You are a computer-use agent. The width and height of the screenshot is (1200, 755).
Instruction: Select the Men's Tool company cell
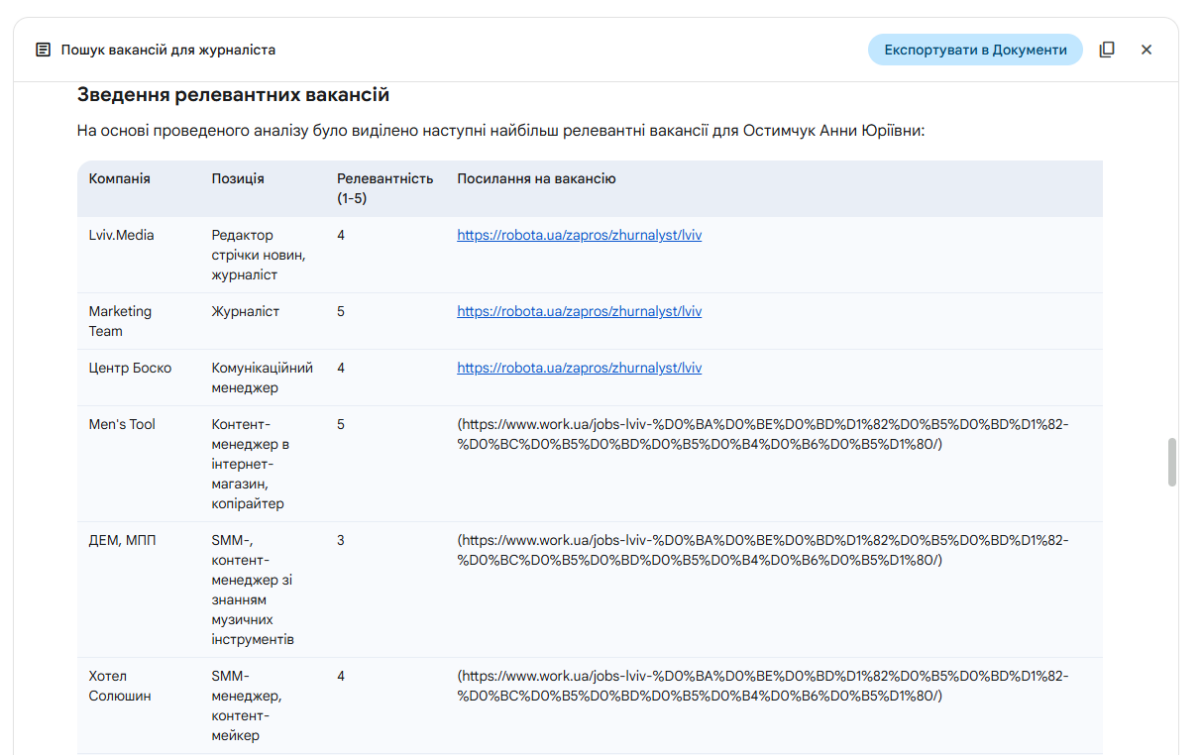click(122, 425)
